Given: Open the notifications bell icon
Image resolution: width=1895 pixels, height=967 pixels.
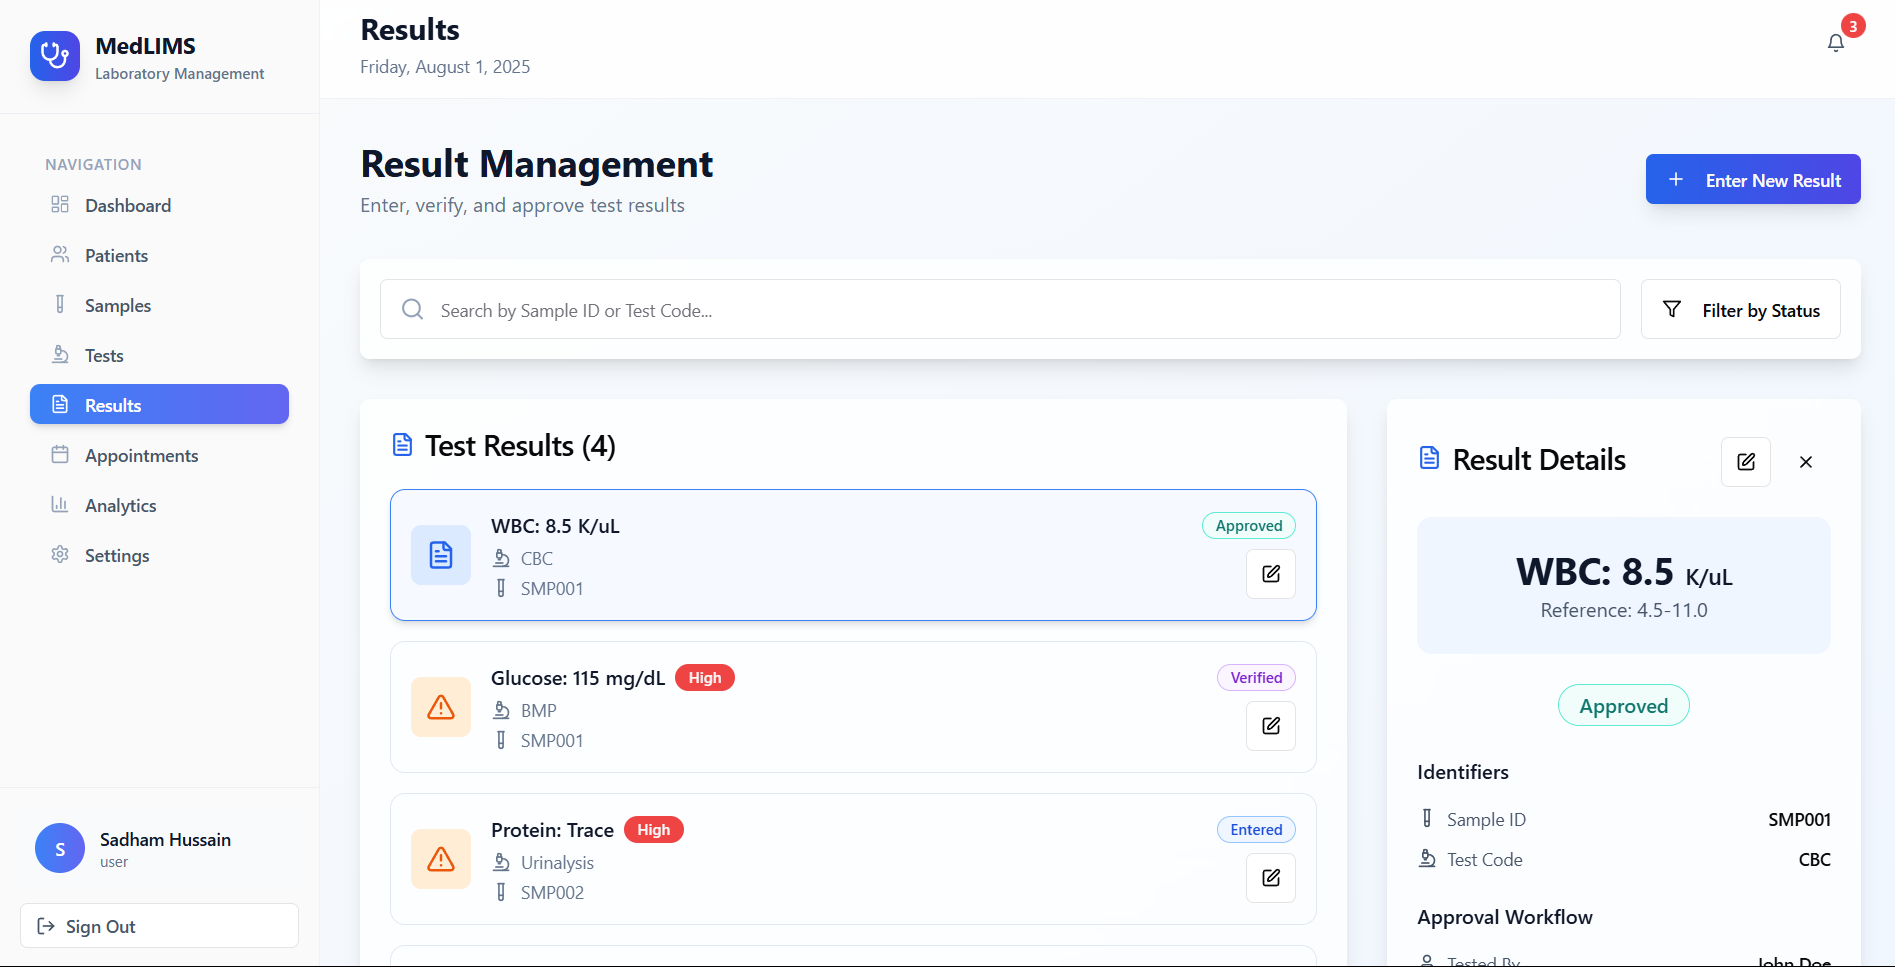Looking at the screenshot, I should [1836, 43].
